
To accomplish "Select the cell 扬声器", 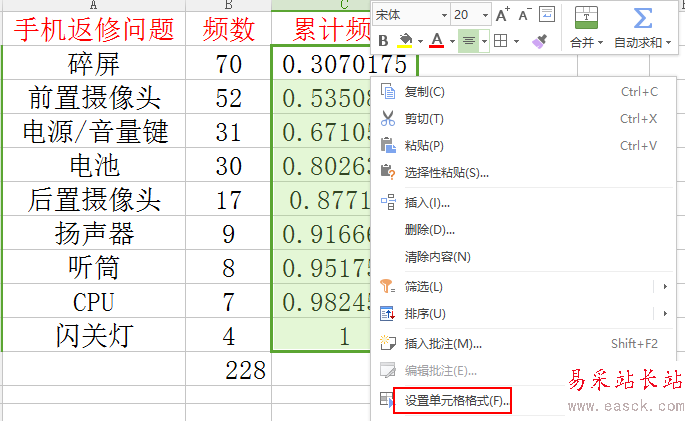I will [94, 233].
